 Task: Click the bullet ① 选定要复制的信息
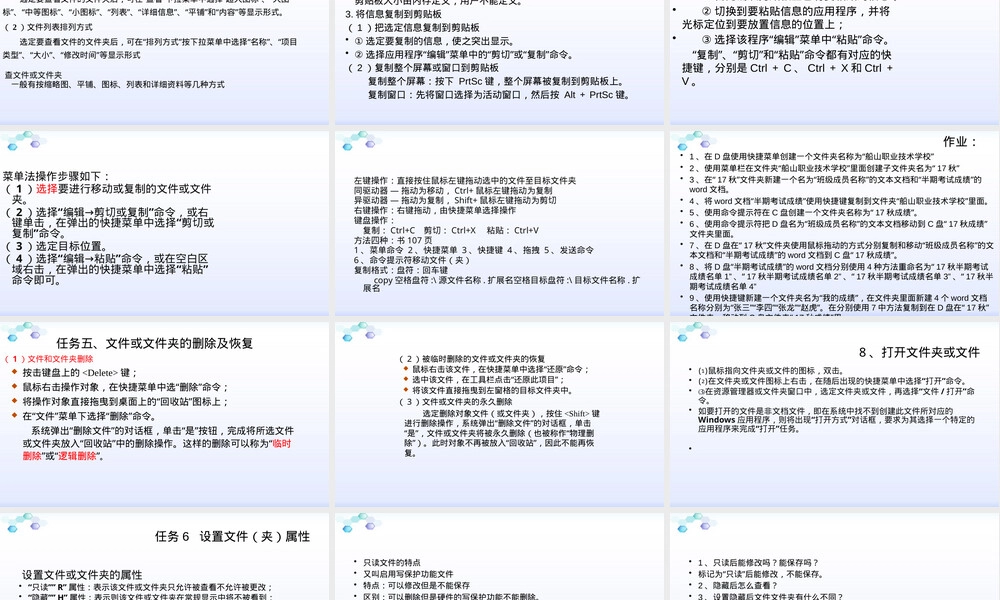[x=436, y=41]
